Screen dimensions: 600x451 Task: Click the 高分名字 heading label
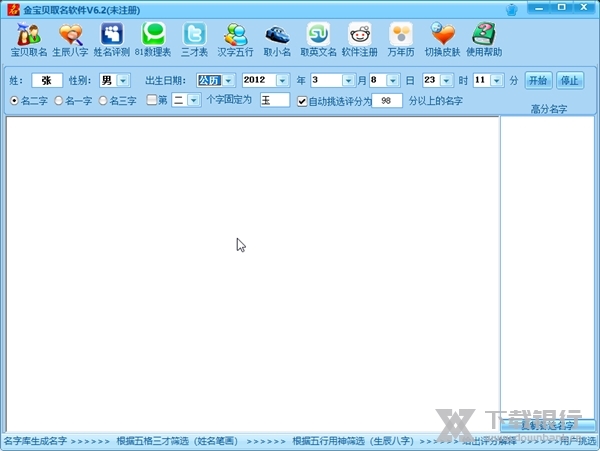click(548, 109)
